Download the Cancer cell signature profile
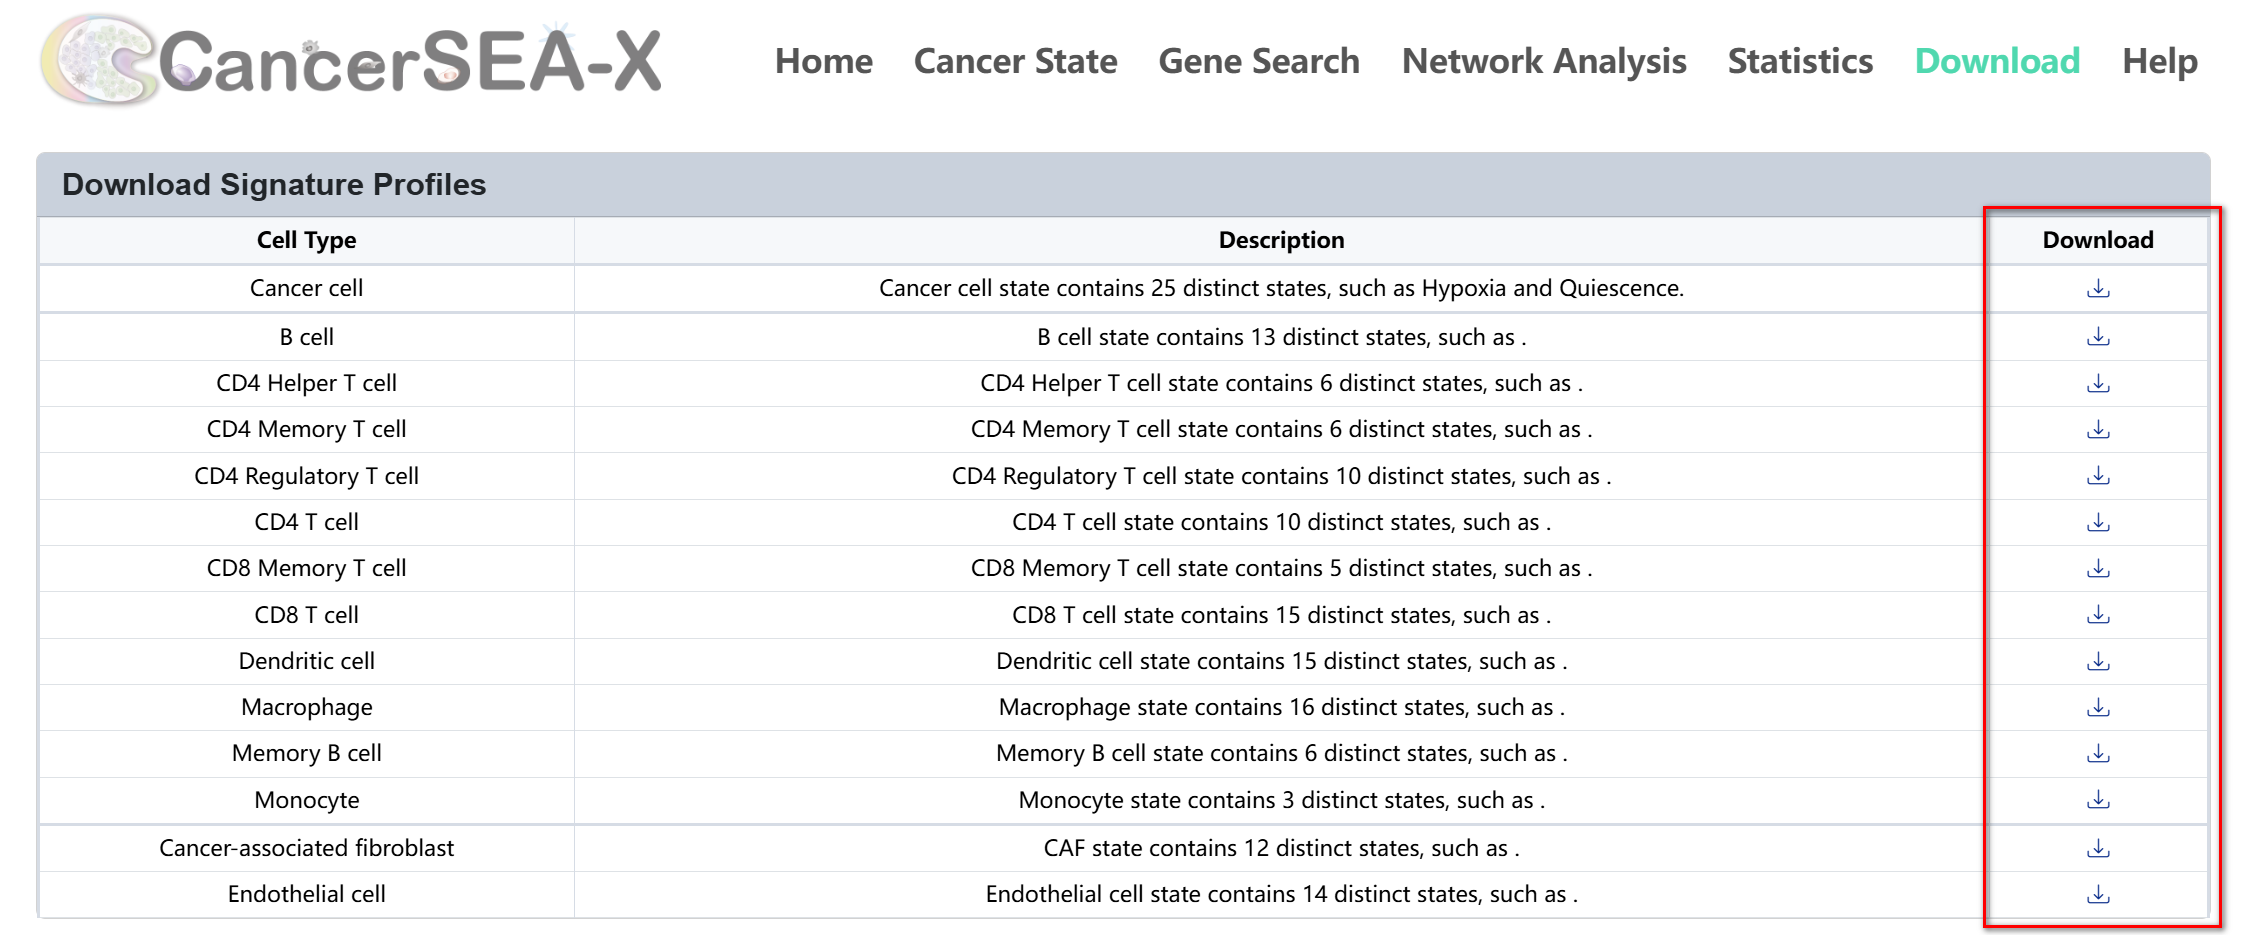Screen dimensions: 2248x935 tap(2098, 289)
